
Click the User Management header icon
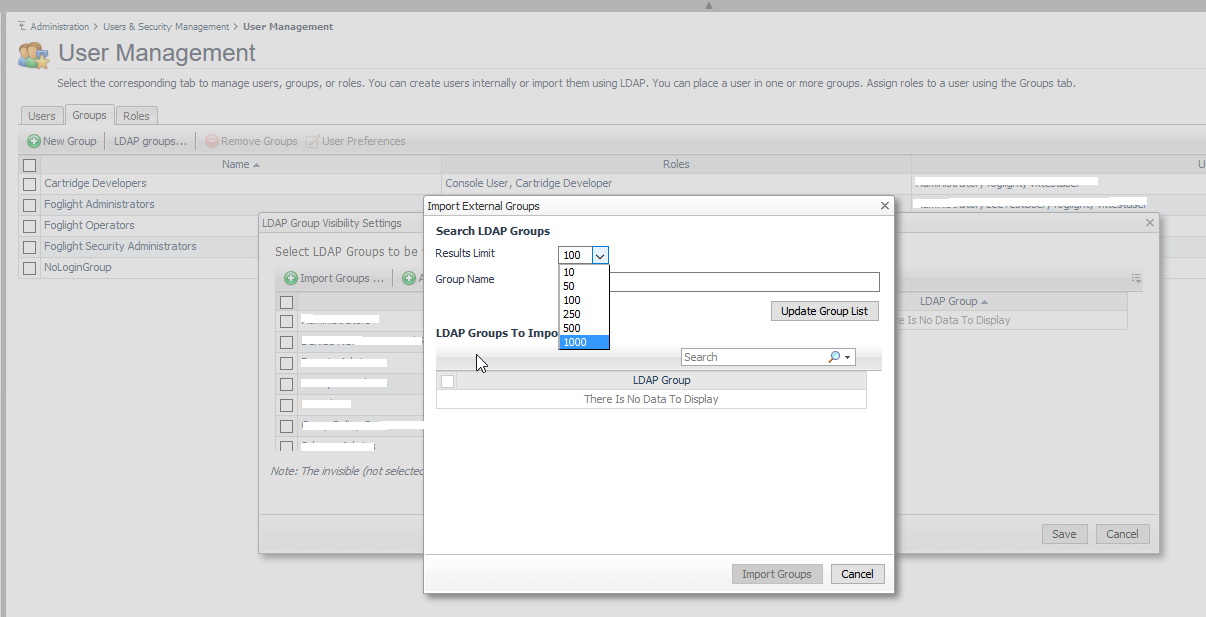pyautogui.click(x=33, y=52)
